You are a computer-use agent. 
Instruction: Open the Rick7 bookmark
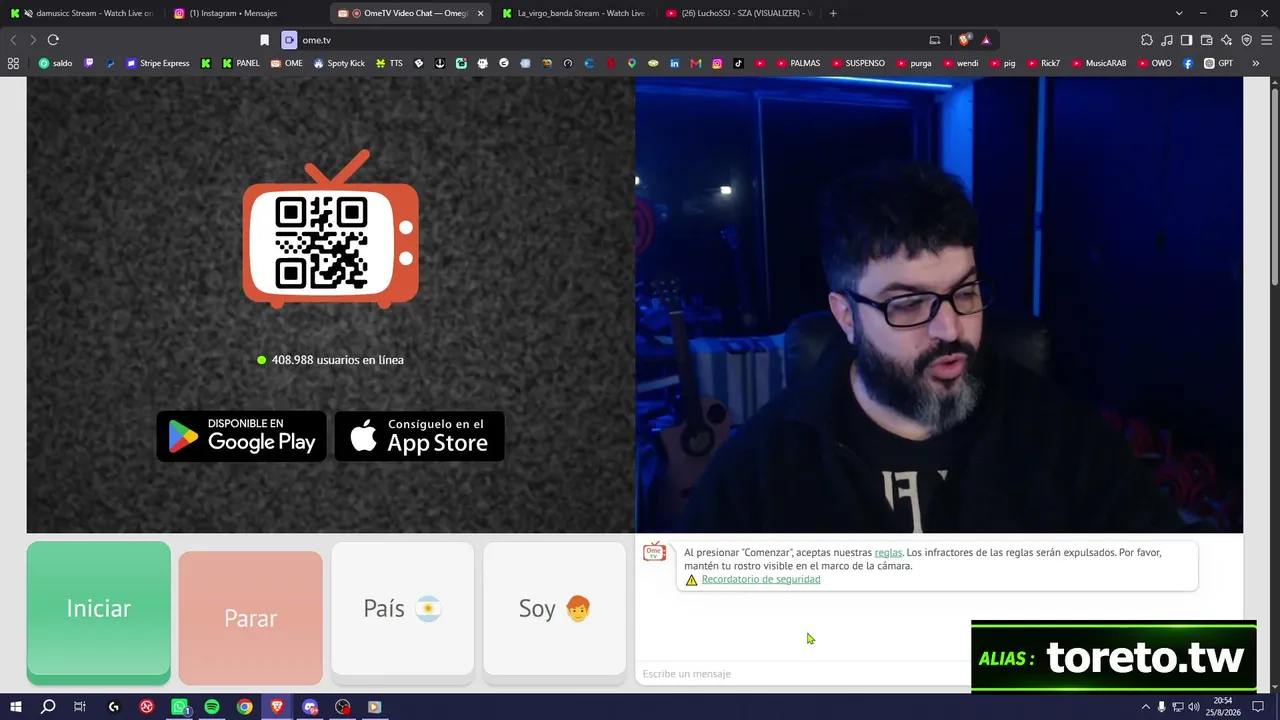pos(1043,63)
